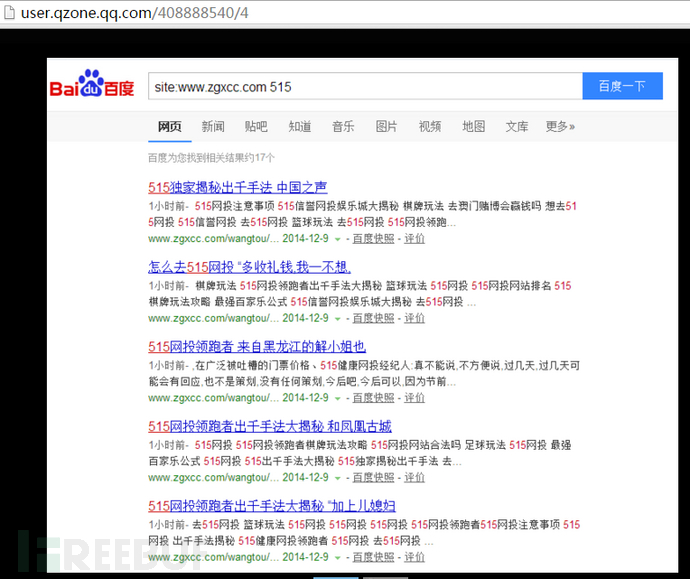The image size is (690, 579).
Task: Click the green URL of the 怎么去515网投 result
Action: 213,318
